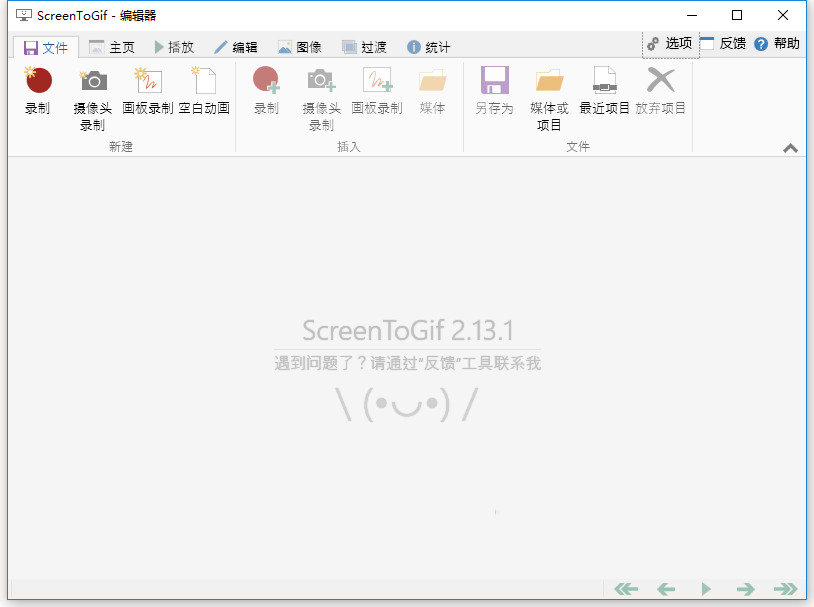This screenshot has width=814, height=607.
Task: Select the Record tool to start recording
Action: [37, 95]
